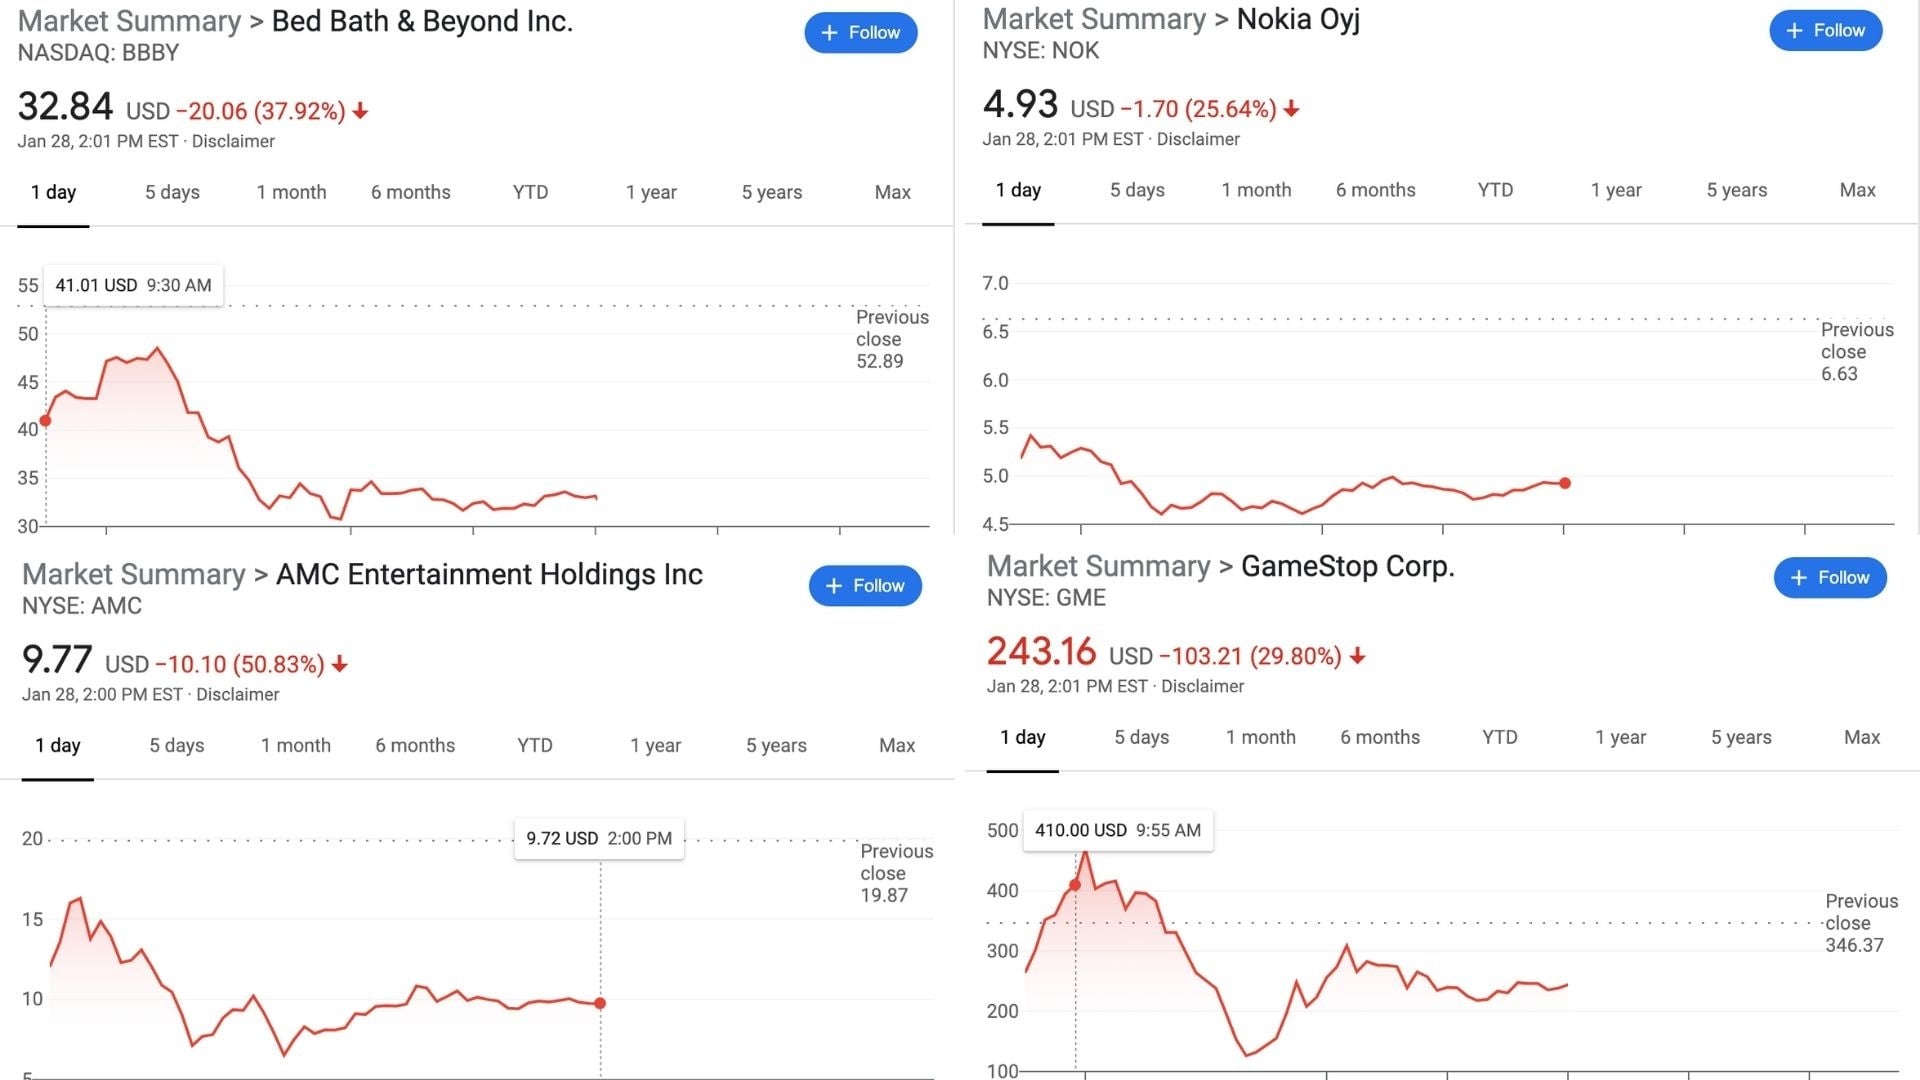Click the red down arrow beside AMC price change
Viewport: 1920px width, 1080px height.
click(339, 664)
